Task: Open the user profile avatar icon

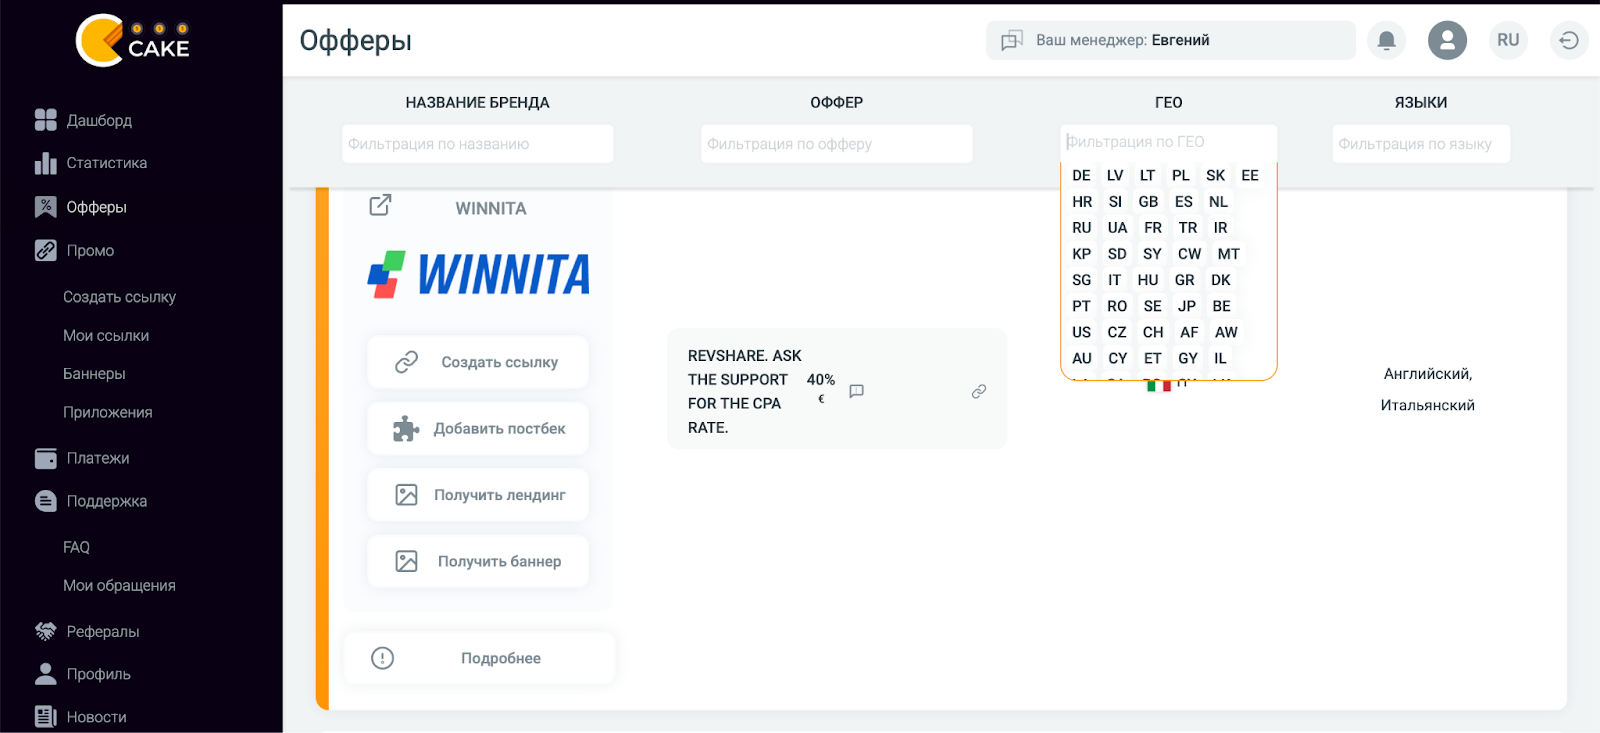Action: (1447, 40)
